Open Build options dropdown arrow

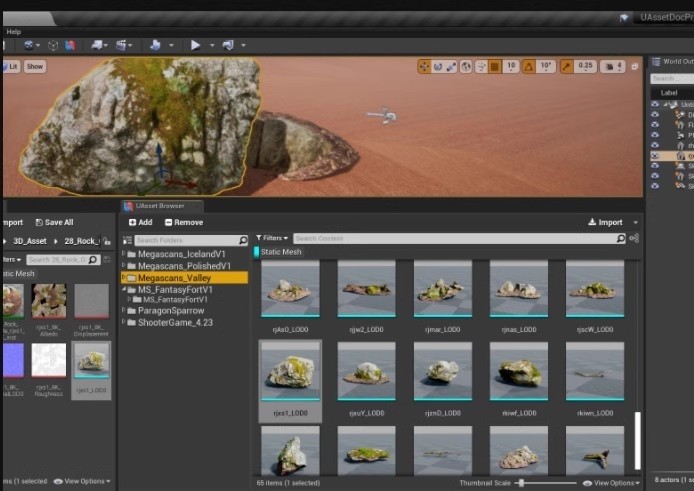[x=171, y=45]
